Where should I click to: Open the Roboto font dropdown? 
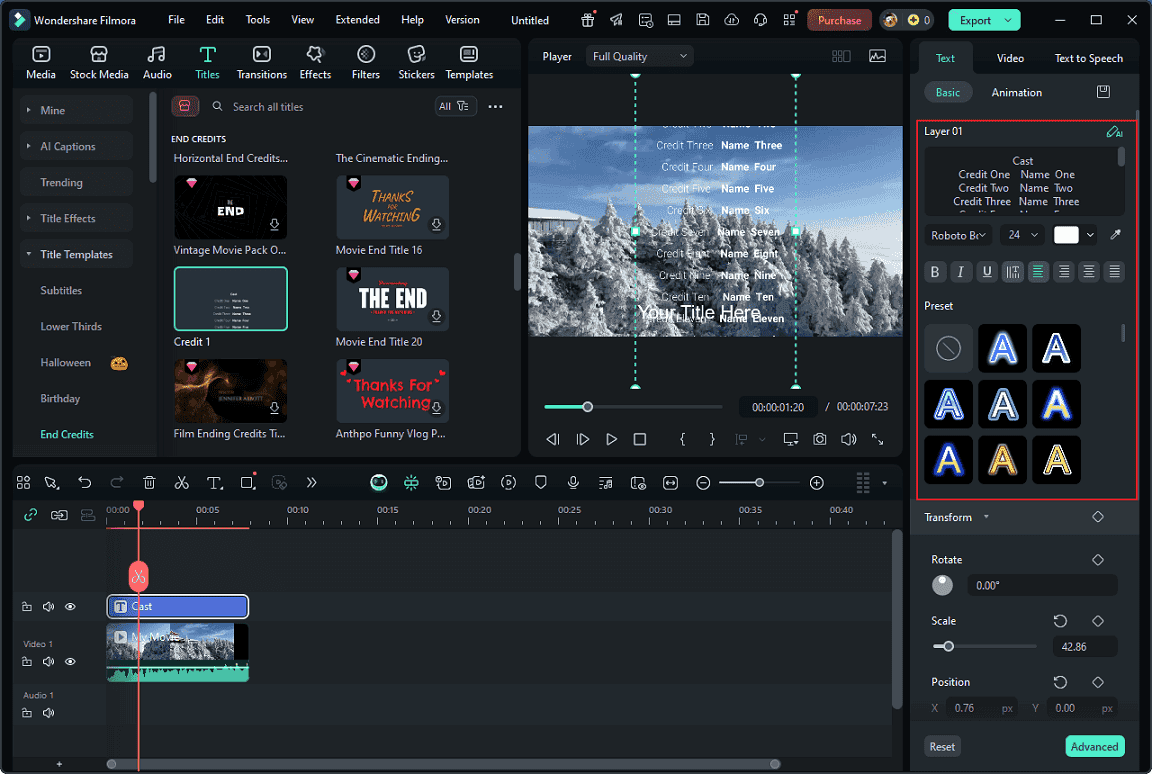pyautogui.click(x=957, y=234)
